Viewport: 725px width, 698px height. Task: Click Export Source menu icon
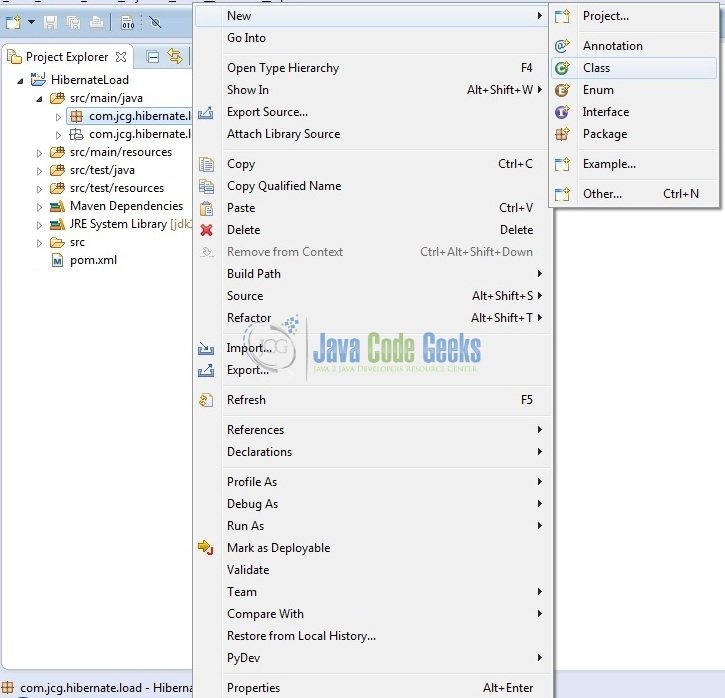click(x=206, y=112)
